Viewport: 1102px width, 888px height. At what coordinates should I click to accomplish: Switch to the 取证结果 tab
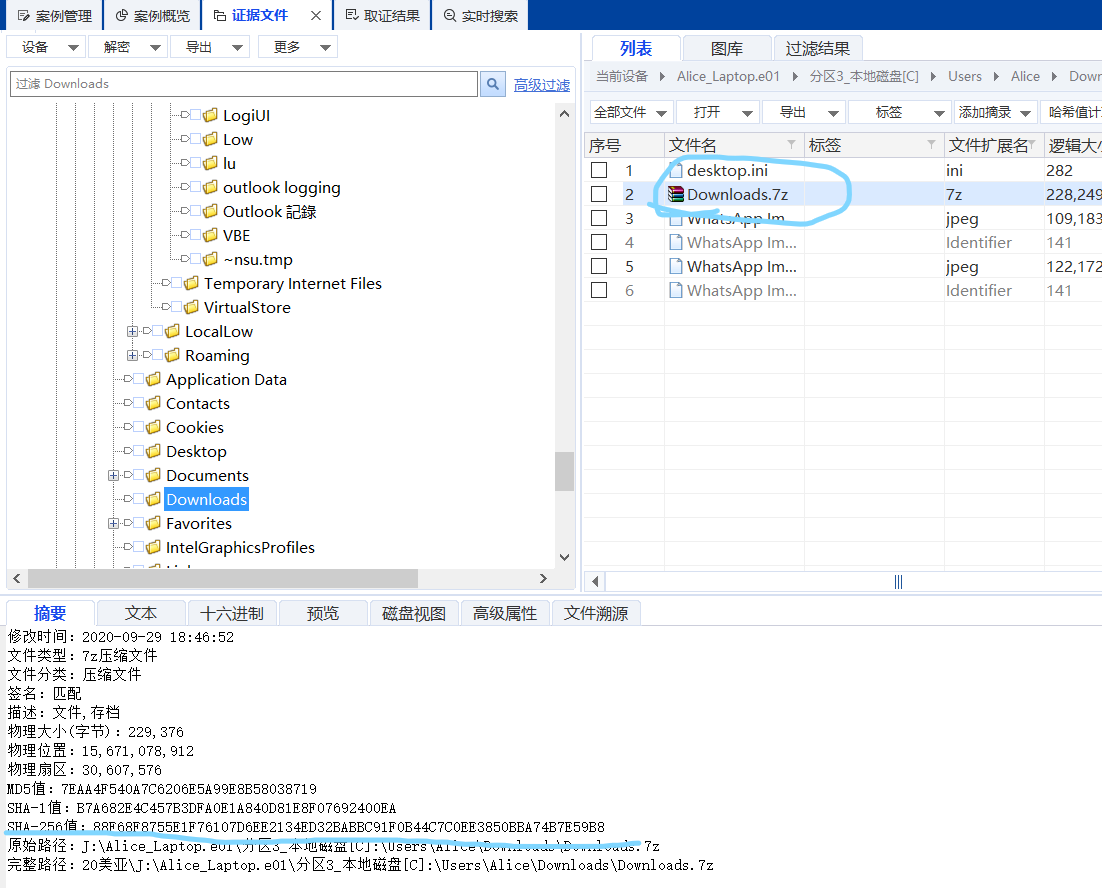click(x=383, y=15)
